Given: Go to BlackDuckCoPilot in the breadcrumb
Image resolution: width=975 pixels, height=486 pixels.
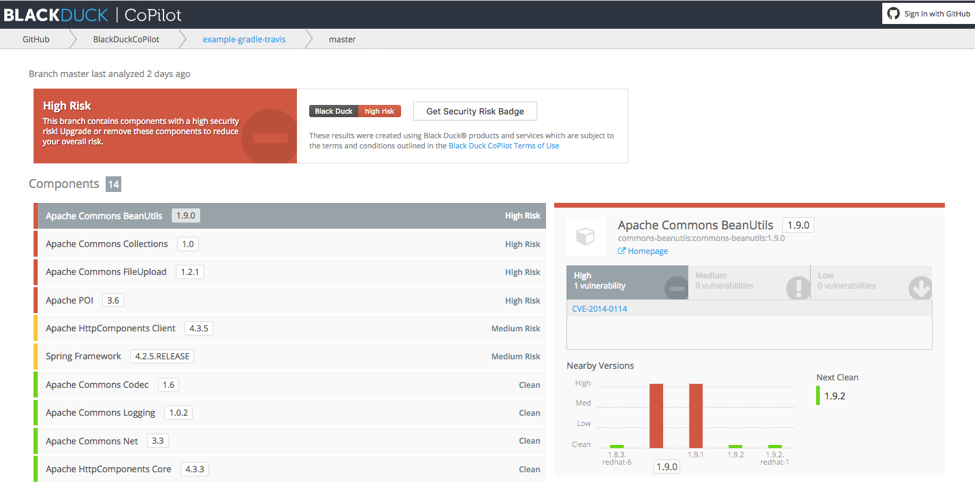Looking at the screenshot, I should click(x=126, y=39).
